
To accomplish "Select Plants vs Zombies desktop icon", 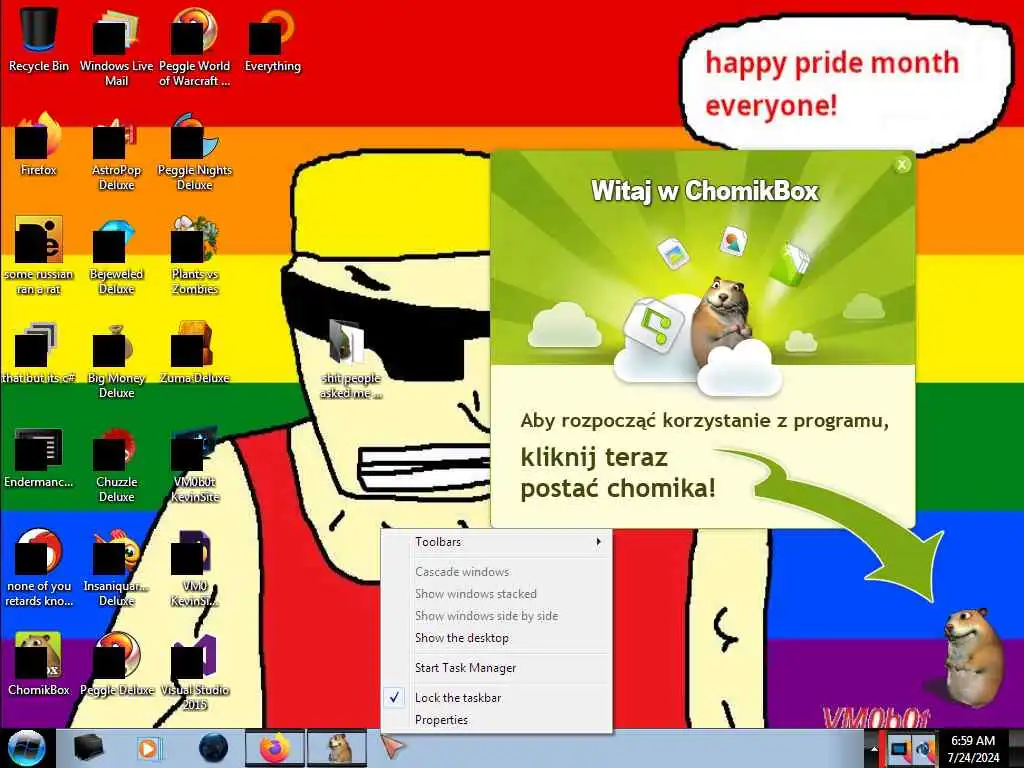I will tap(194, 255).
